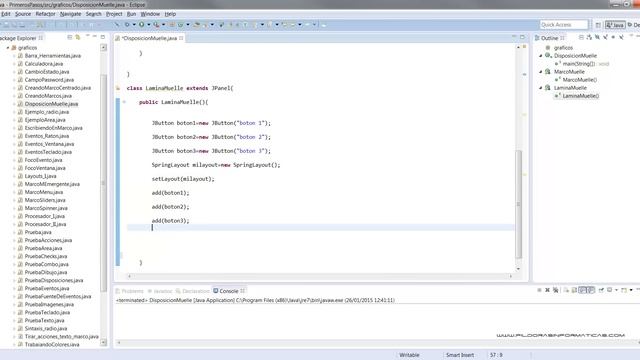Open the Search menu
The image size is (640, 360).
tap(93, 14)
